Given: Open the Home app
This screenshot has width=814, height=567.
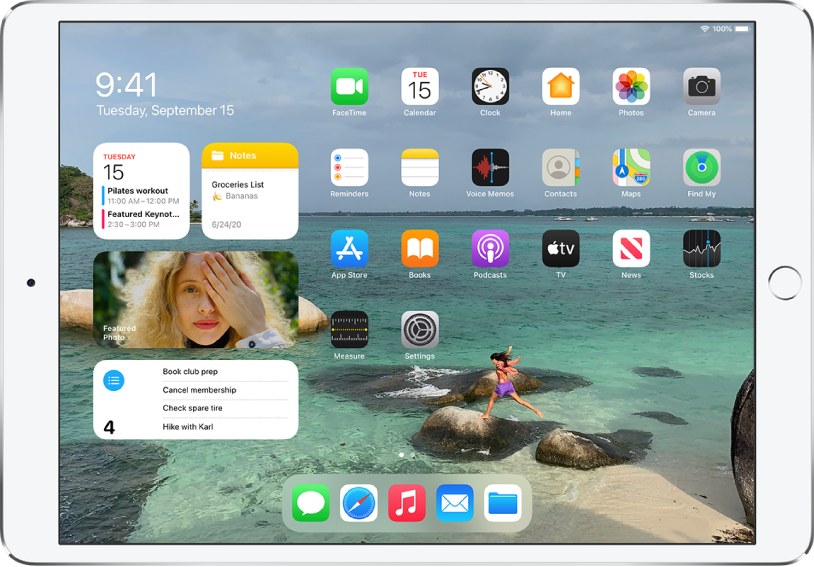Looking at the screenshot, I should 561,86.
